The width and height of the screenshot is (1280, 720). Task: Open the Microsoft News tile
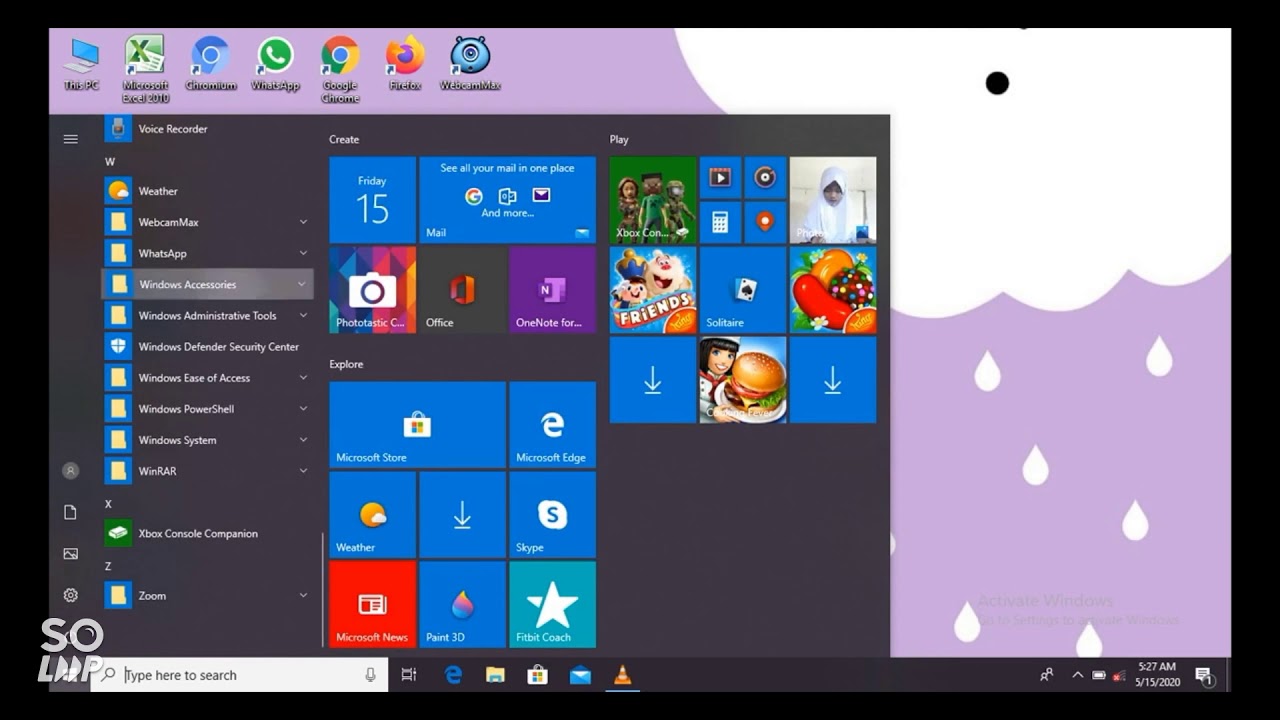click(x=372, y=604)
